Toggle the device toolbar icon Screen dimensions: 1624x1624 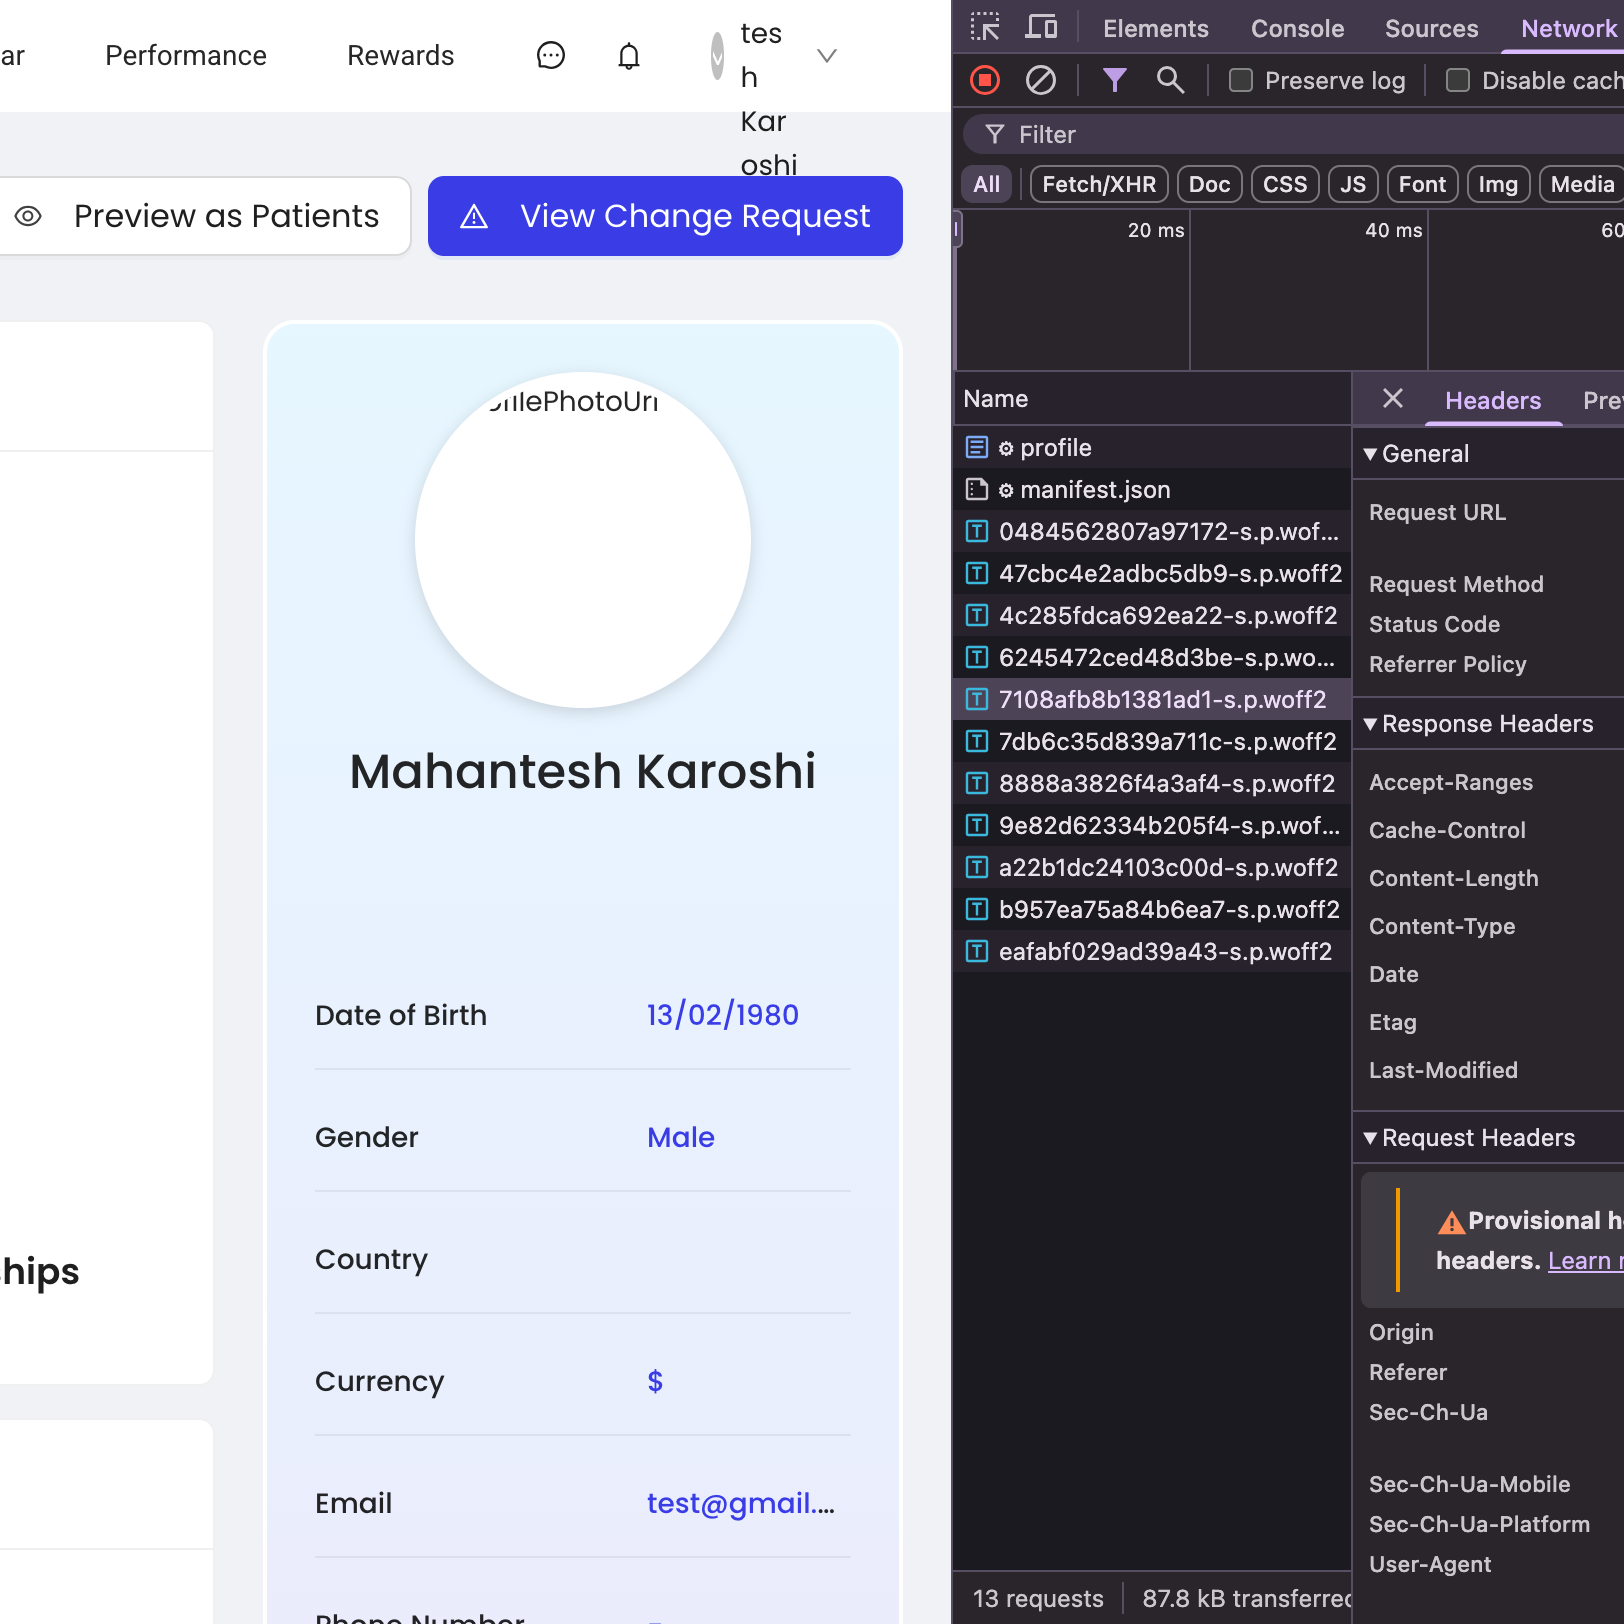click(1041, 27)
